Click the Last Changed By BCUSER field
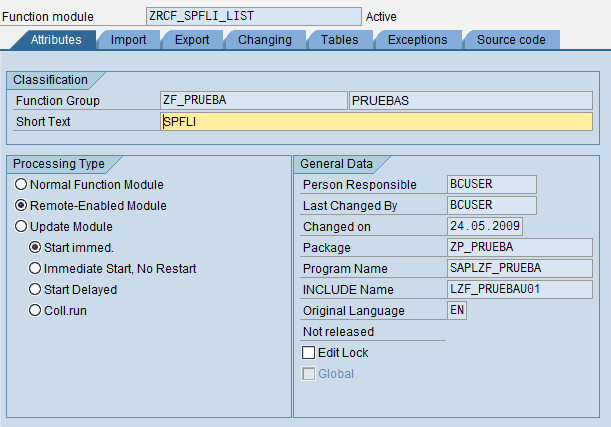This screenshot has width=611, height=427. pos(492,205)
